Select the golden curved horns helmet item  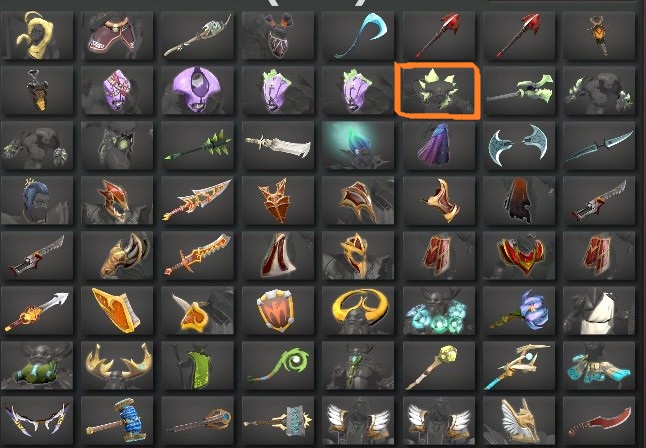[358, 311]
